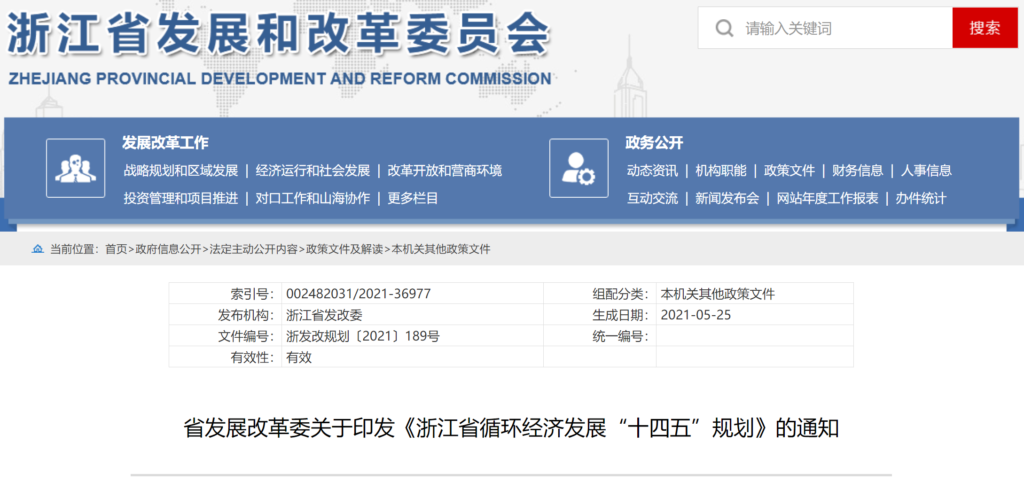This screenshot has height=481, width=1024.
Task: Go to 机构职能 page
Action: tap(721, 171)
